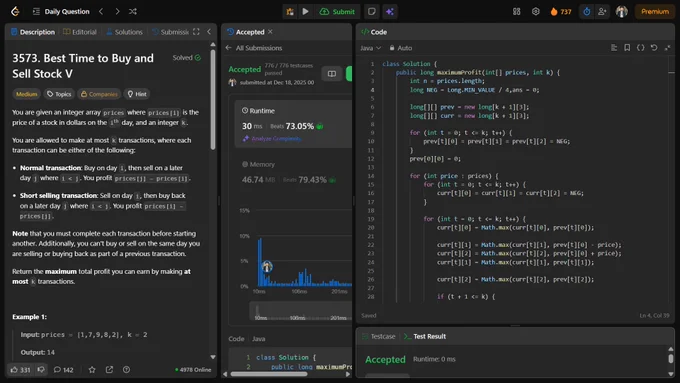
Task: Click the description panel vertical scrollbar
Action: (x=213, y=100)
